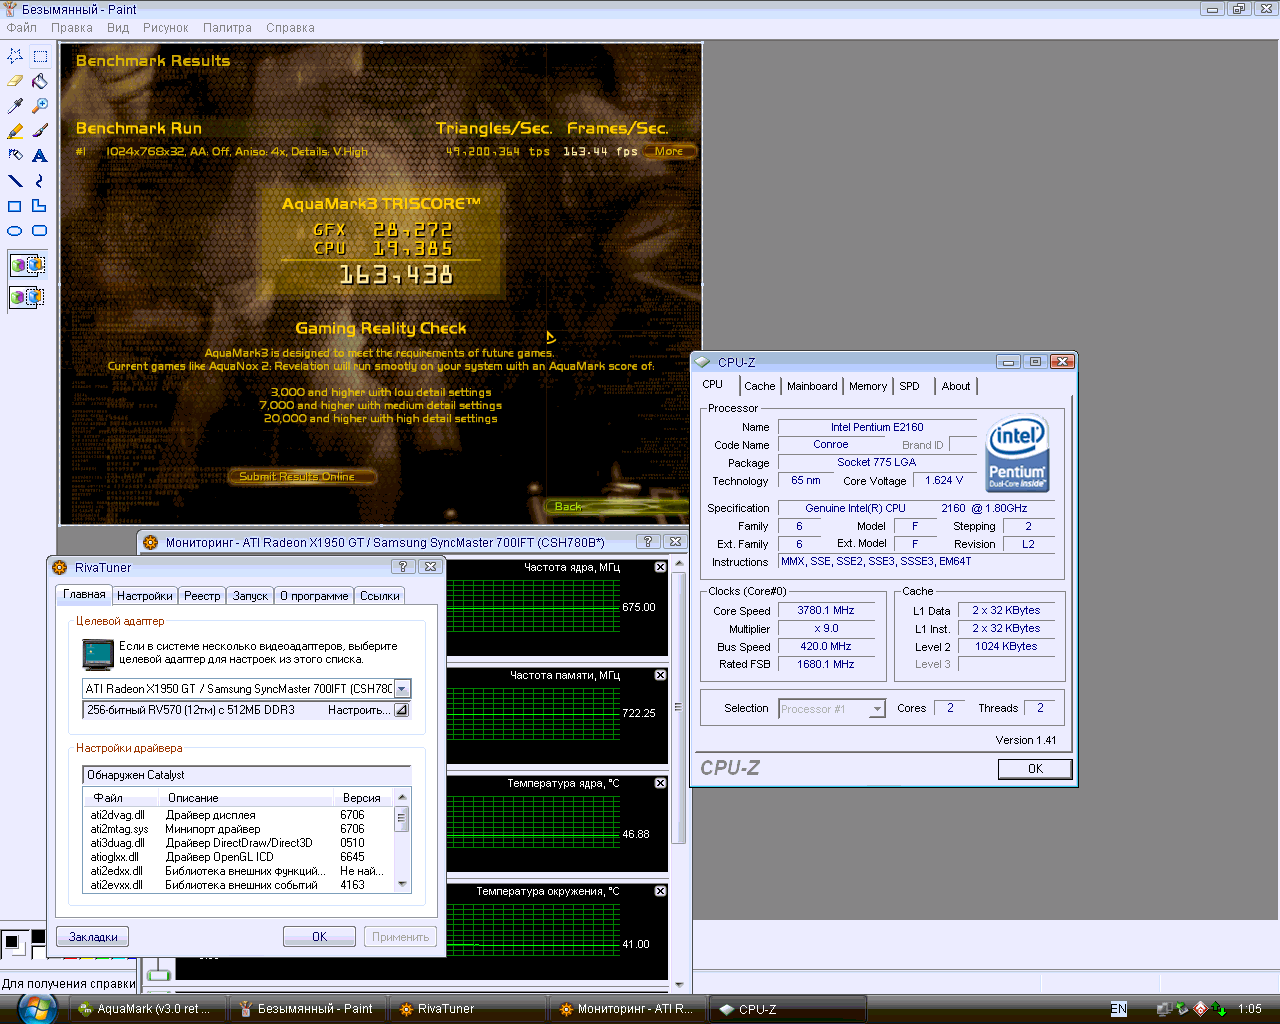Switch to the SPD tab in CPU-Z
This screenshot has height=1024, width=1280.
tap(910, 387)
